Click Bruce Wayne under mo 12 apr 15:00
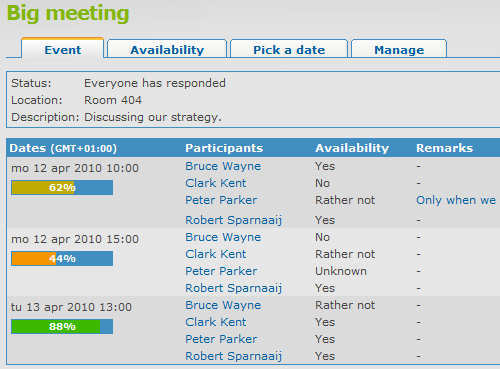Screen dimensions: 500x369 pyautogui.click(x=223, y=237)
